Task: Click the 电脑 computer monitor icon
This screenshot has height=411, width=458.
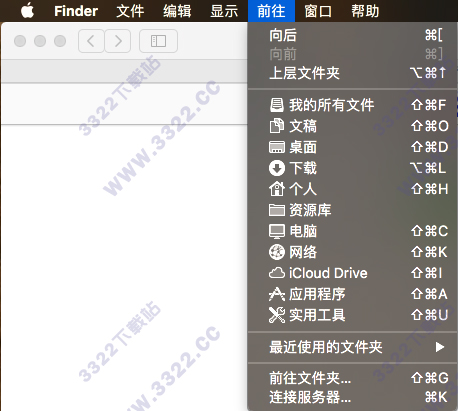Action: (x=277, y=231)
